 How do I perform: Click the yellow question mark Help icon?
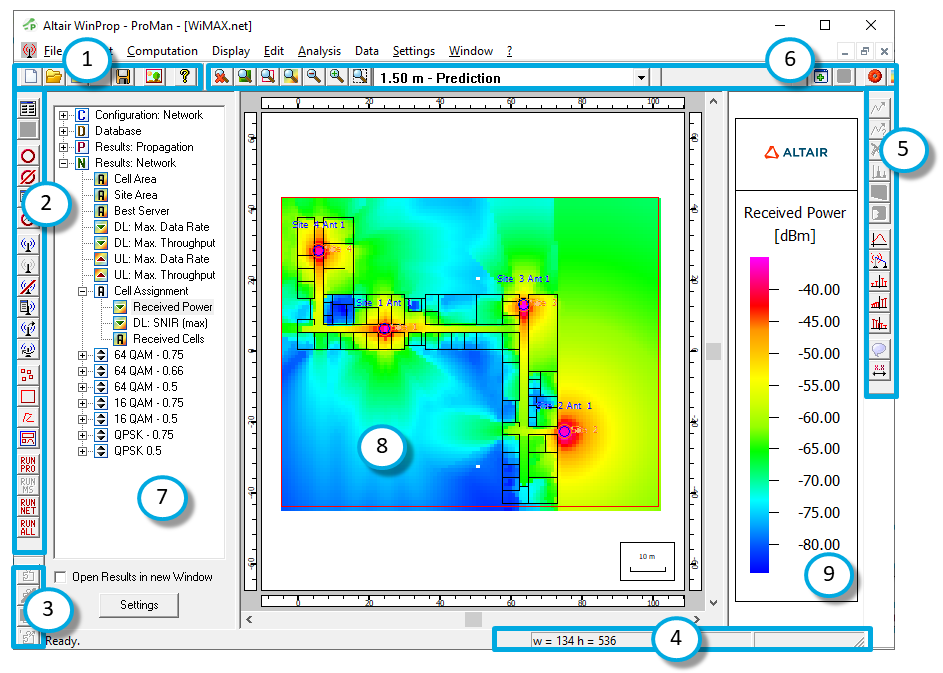pos(184,77)
